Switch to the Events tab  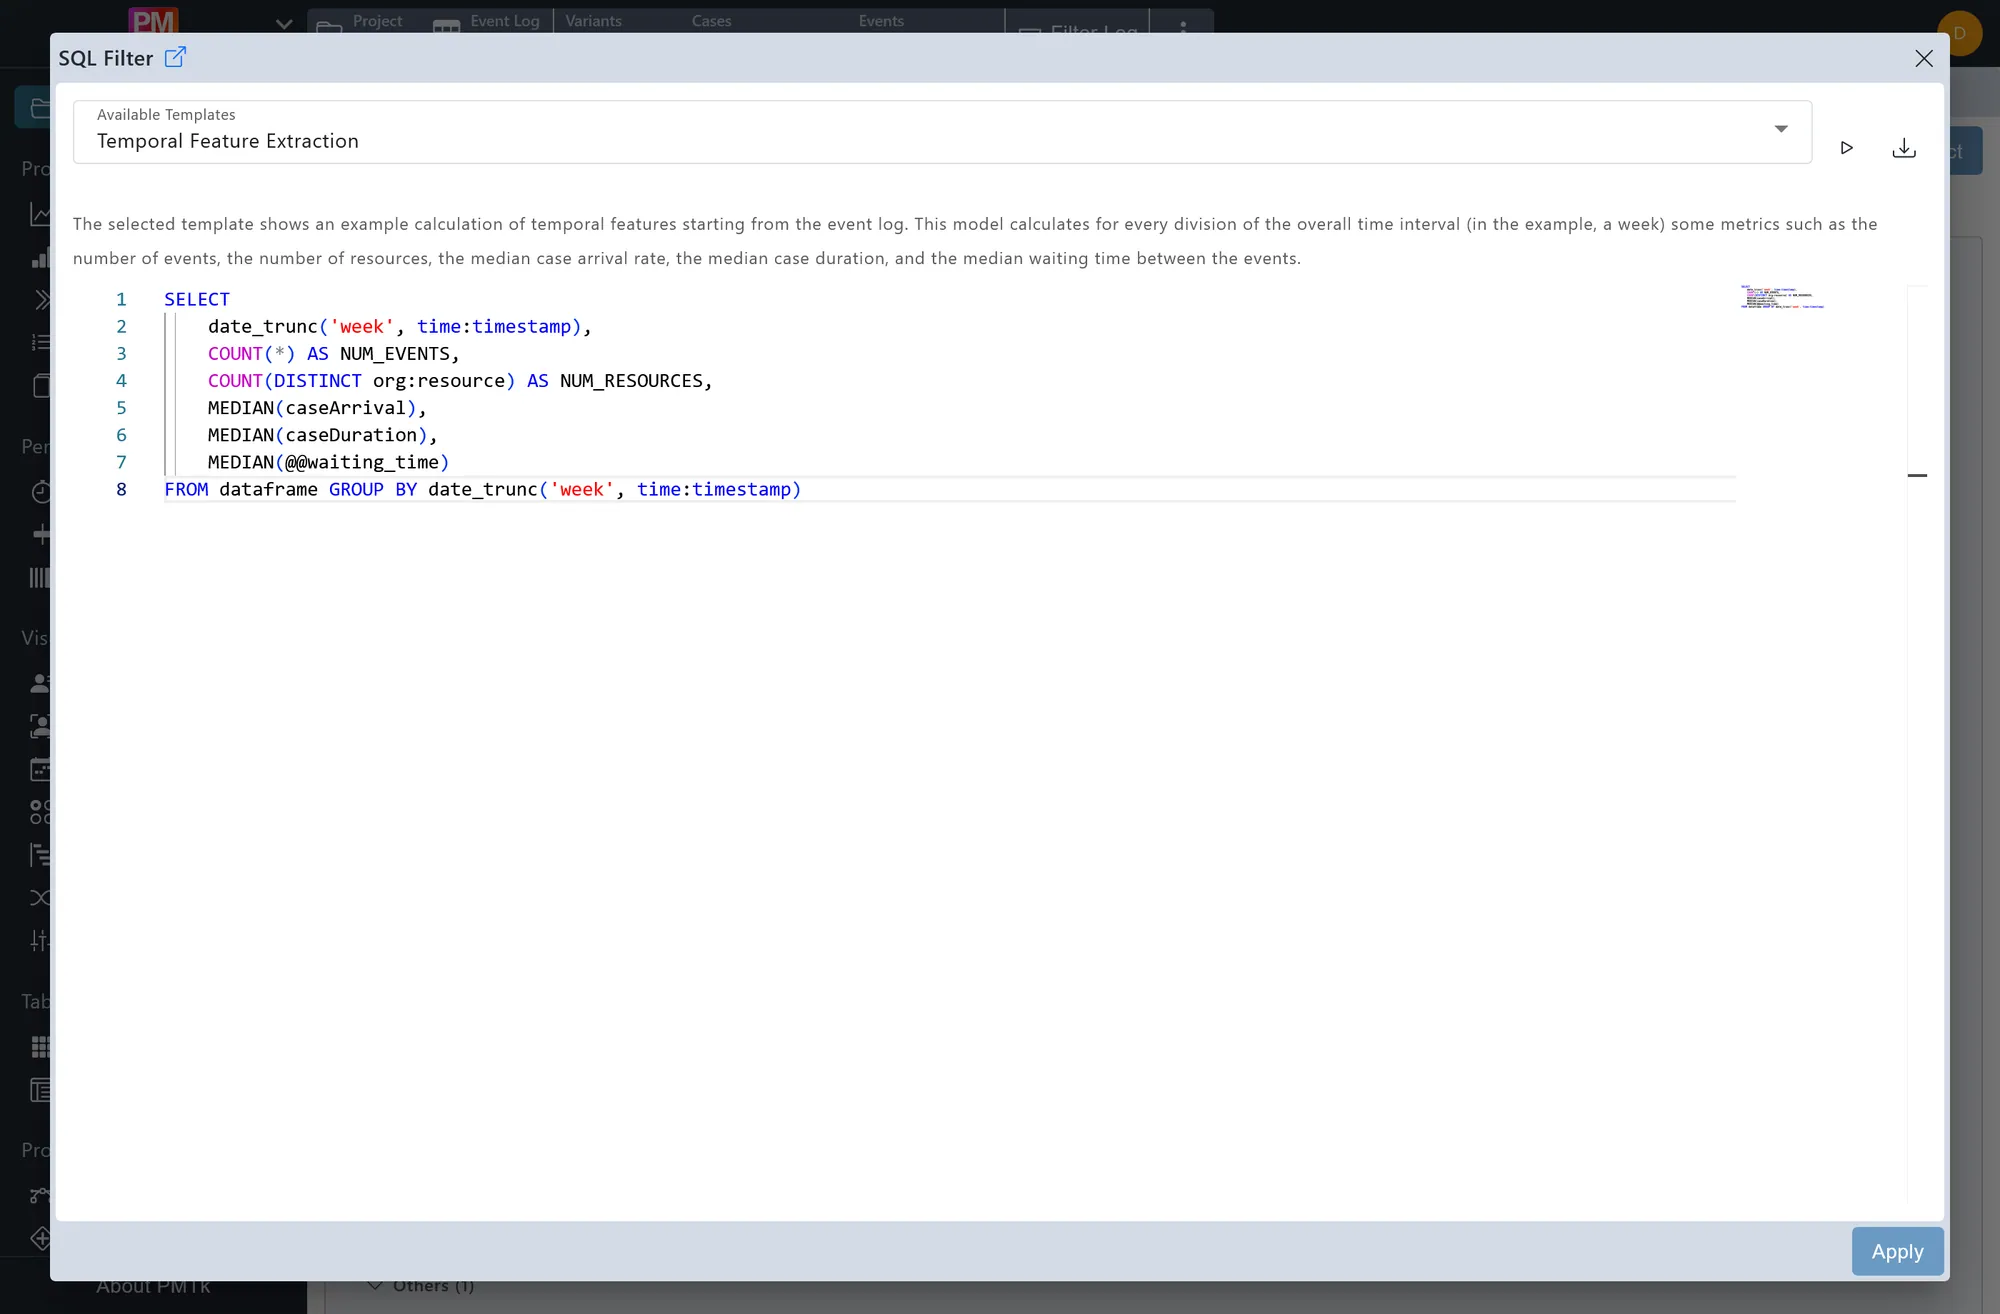(881, 21)
